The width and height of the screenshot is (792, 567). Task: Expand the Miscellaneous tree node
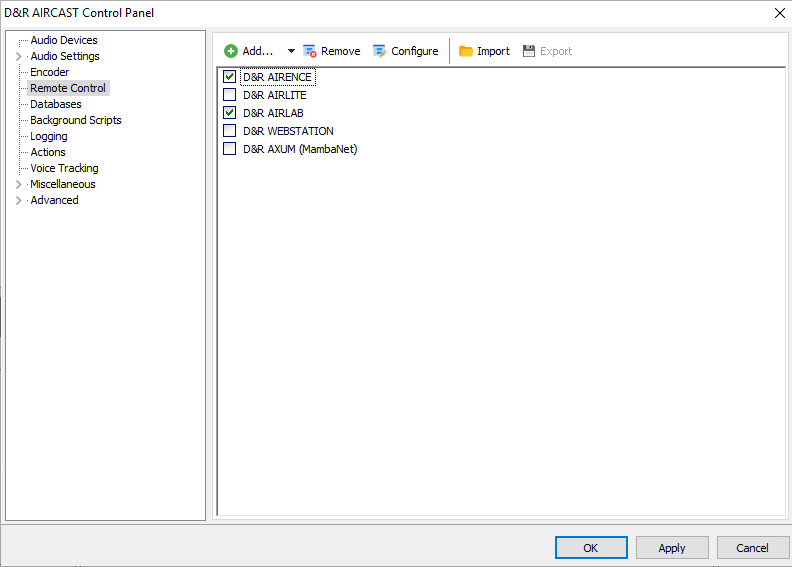coord(19,184)
